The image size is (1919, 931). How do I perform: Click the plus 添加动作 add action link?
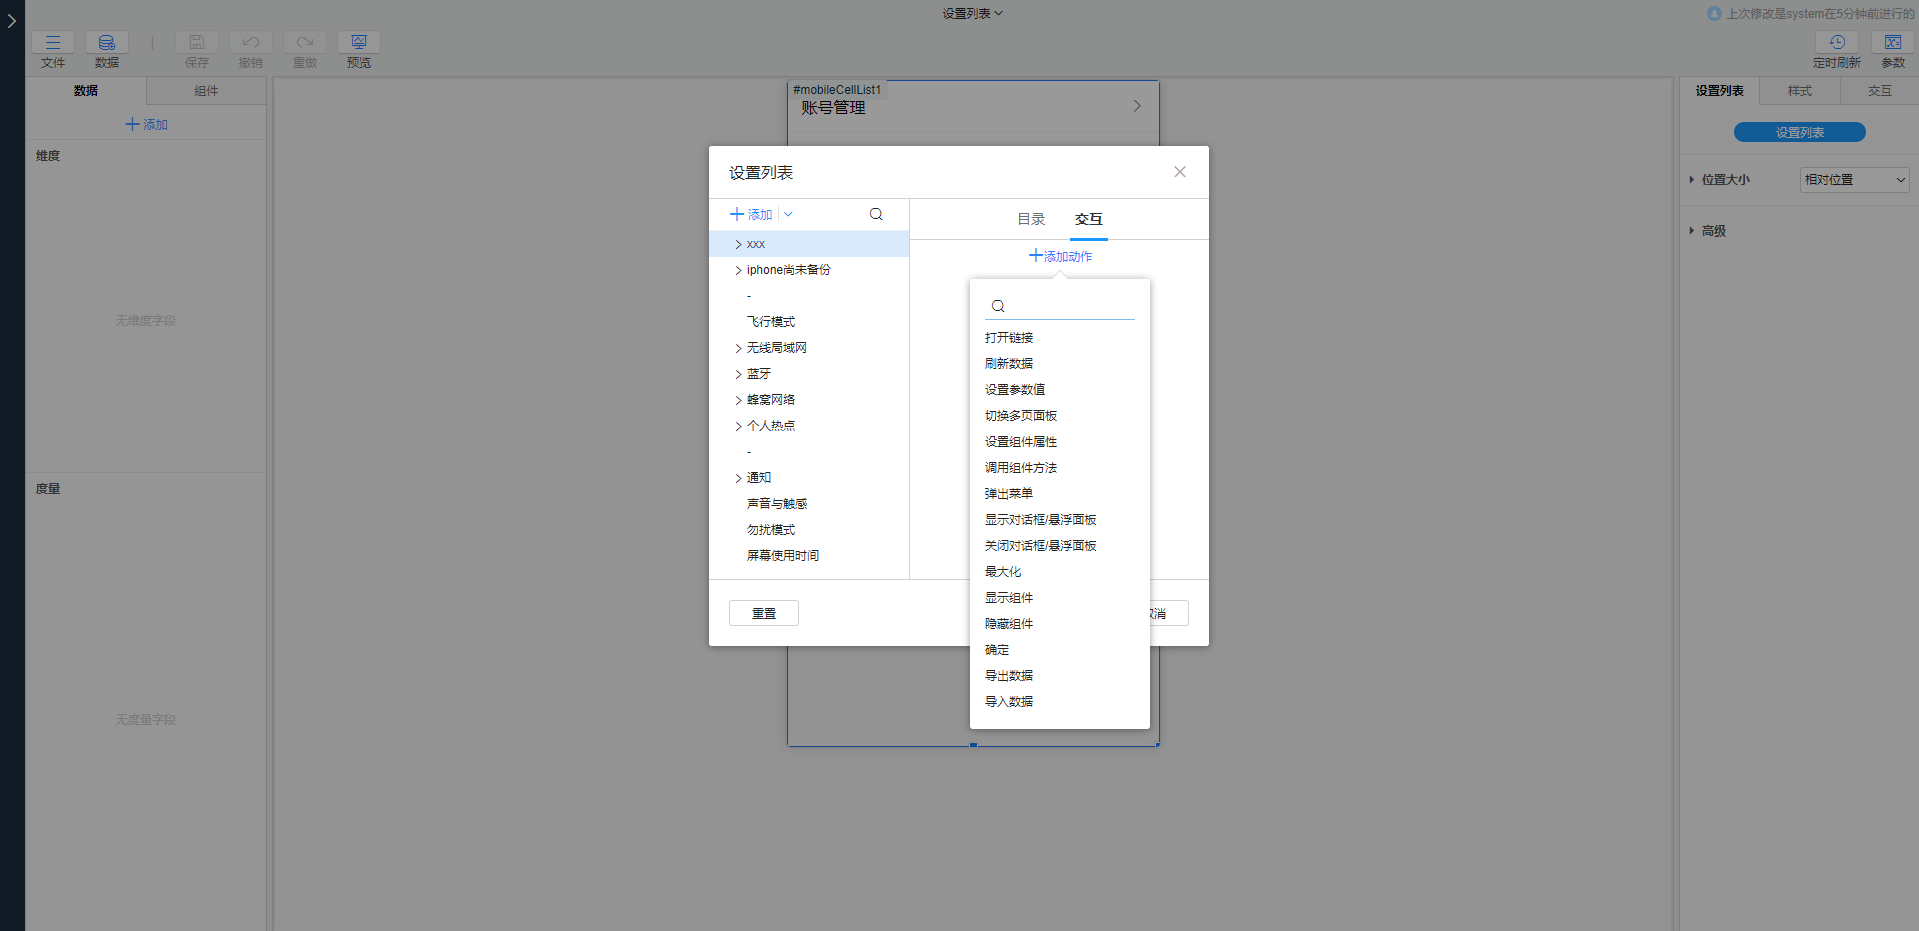[x=1060, y=256]
